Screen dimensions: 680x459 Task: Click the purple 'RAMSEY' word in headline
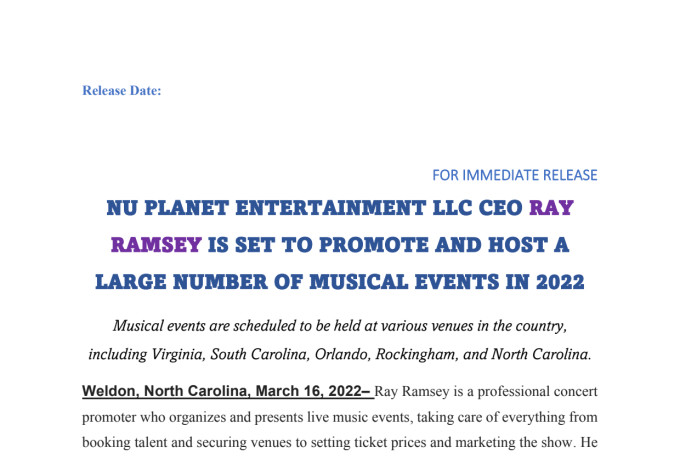coord(156,245)
